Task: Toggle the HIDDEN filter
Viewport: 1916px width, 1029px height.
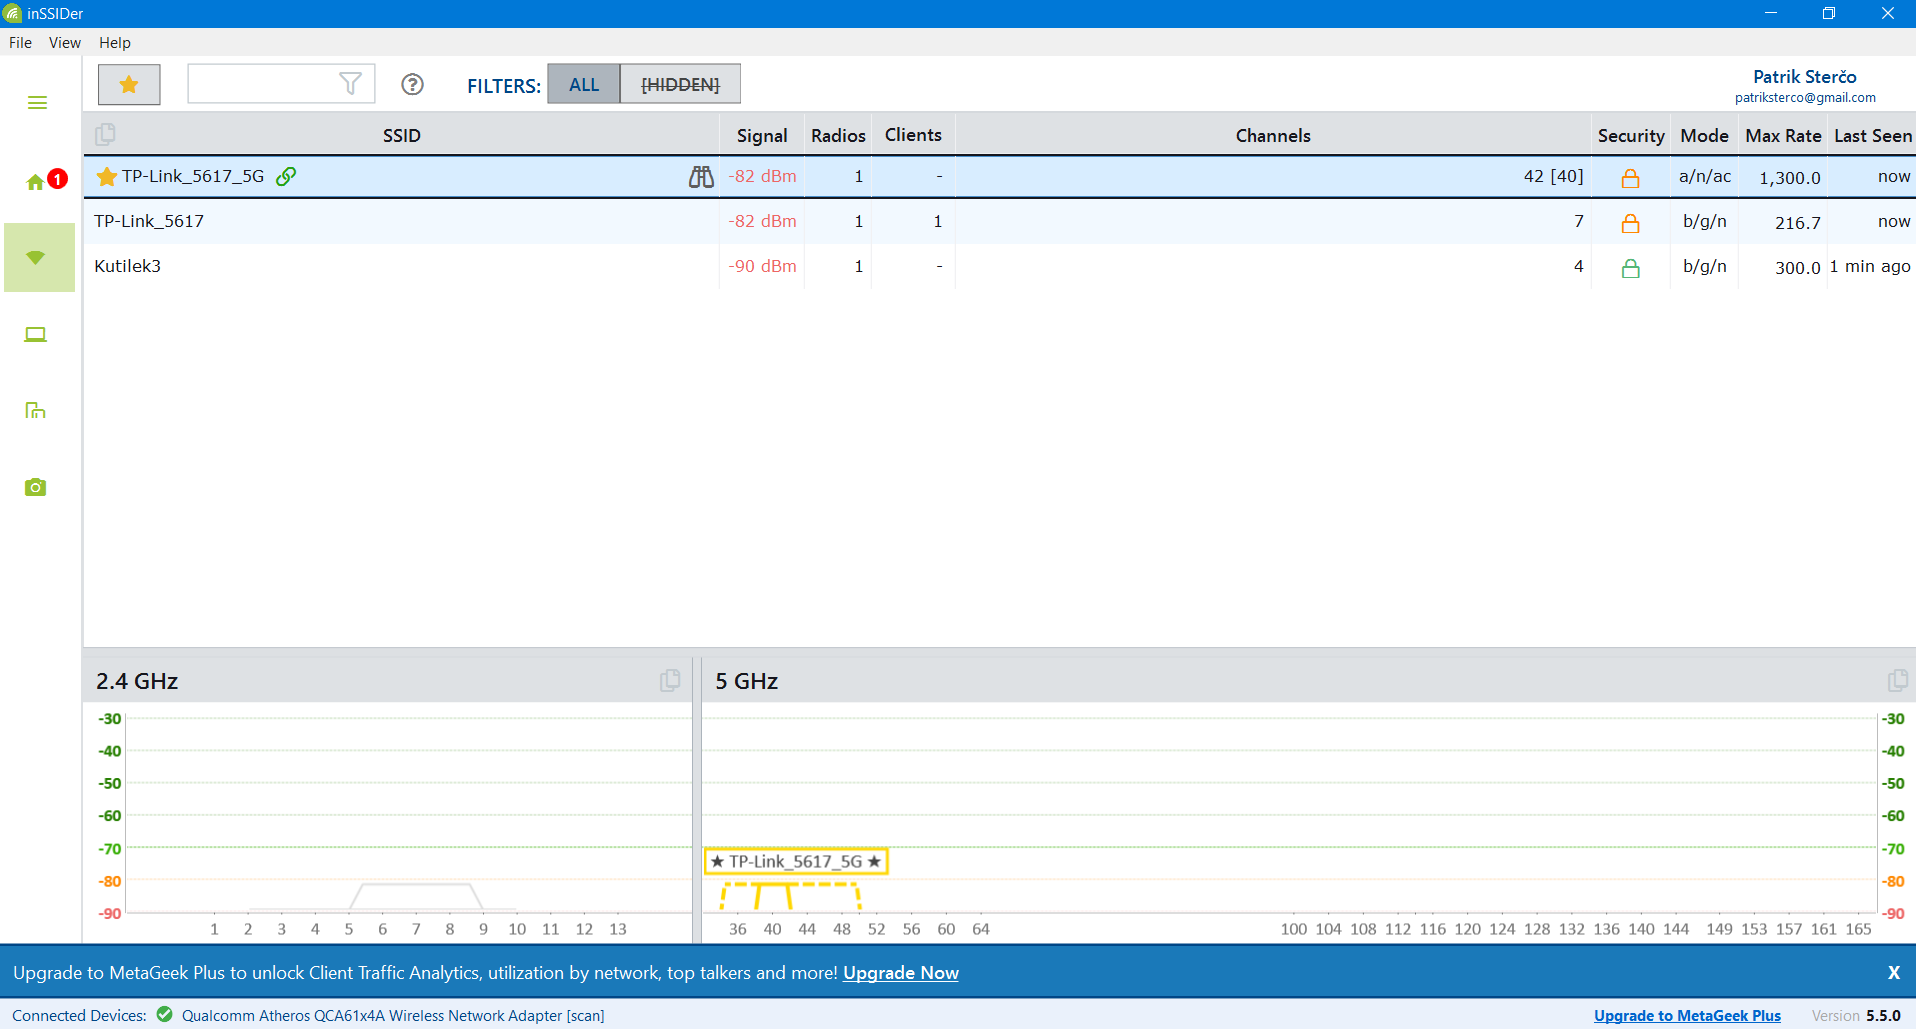Action: point(680,85)
